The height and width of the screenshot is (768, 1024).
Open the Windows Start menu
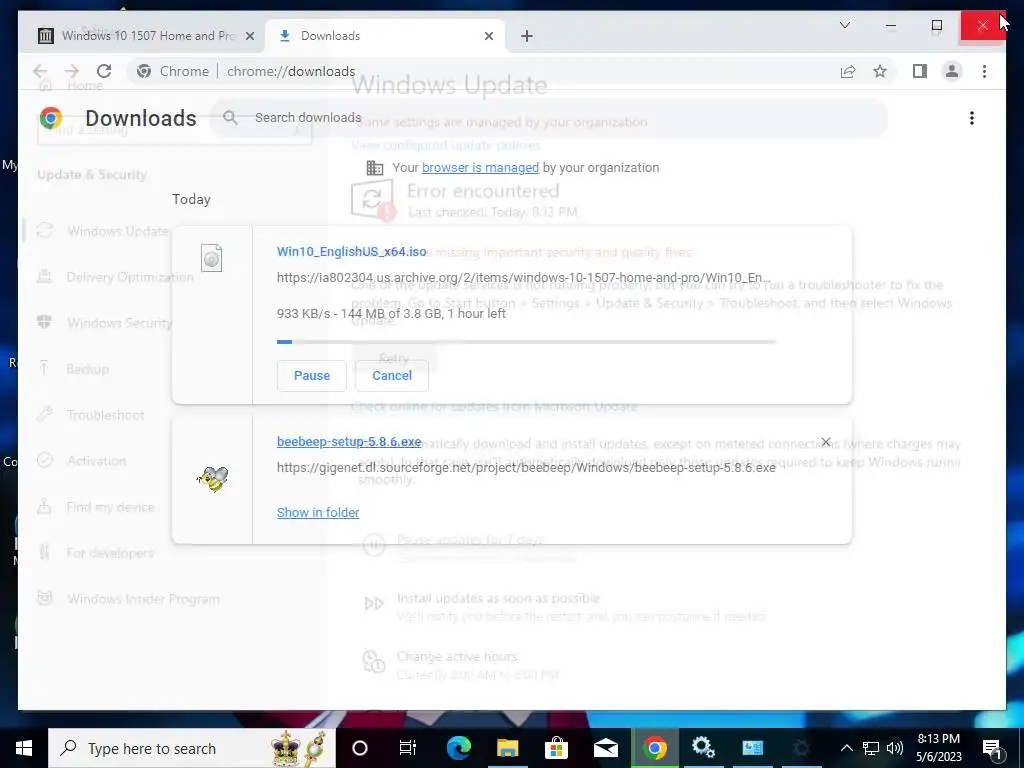[24, 748]
